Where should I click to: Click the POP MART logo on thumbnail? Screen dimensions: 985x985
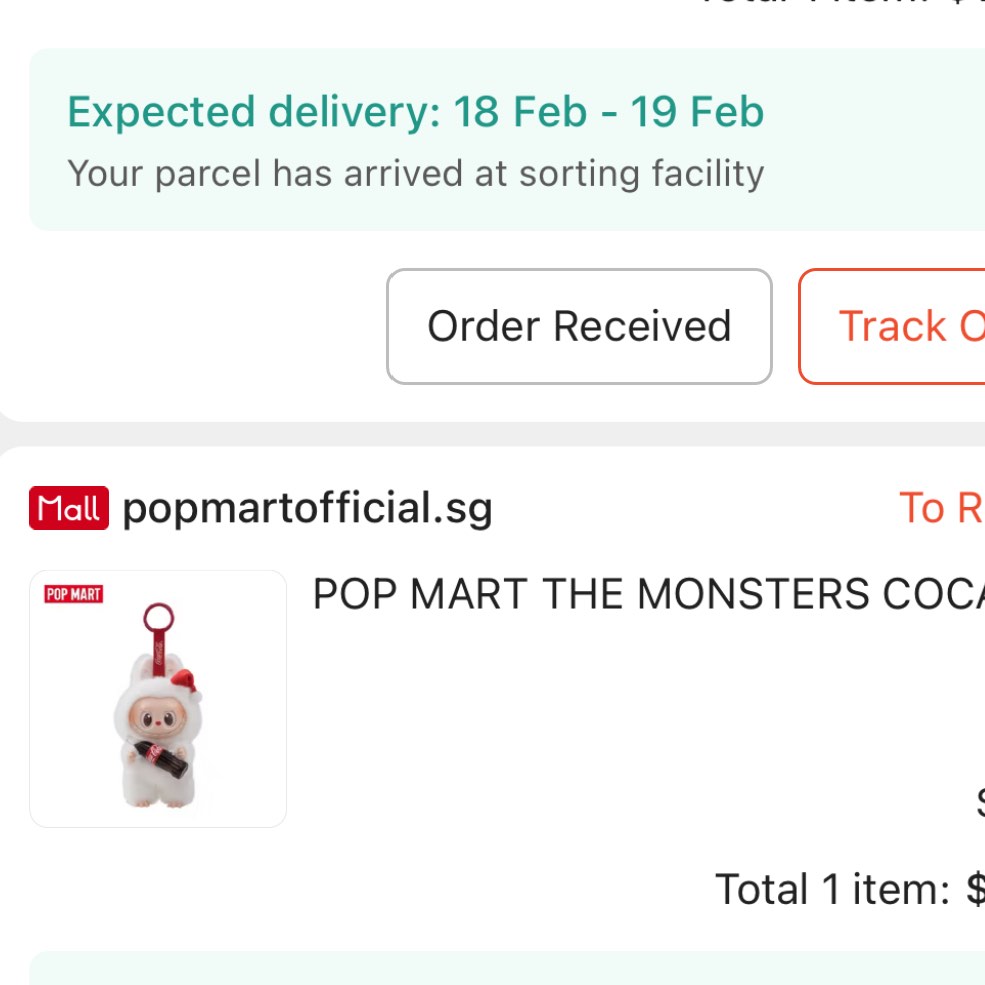(x=74, y=595)
